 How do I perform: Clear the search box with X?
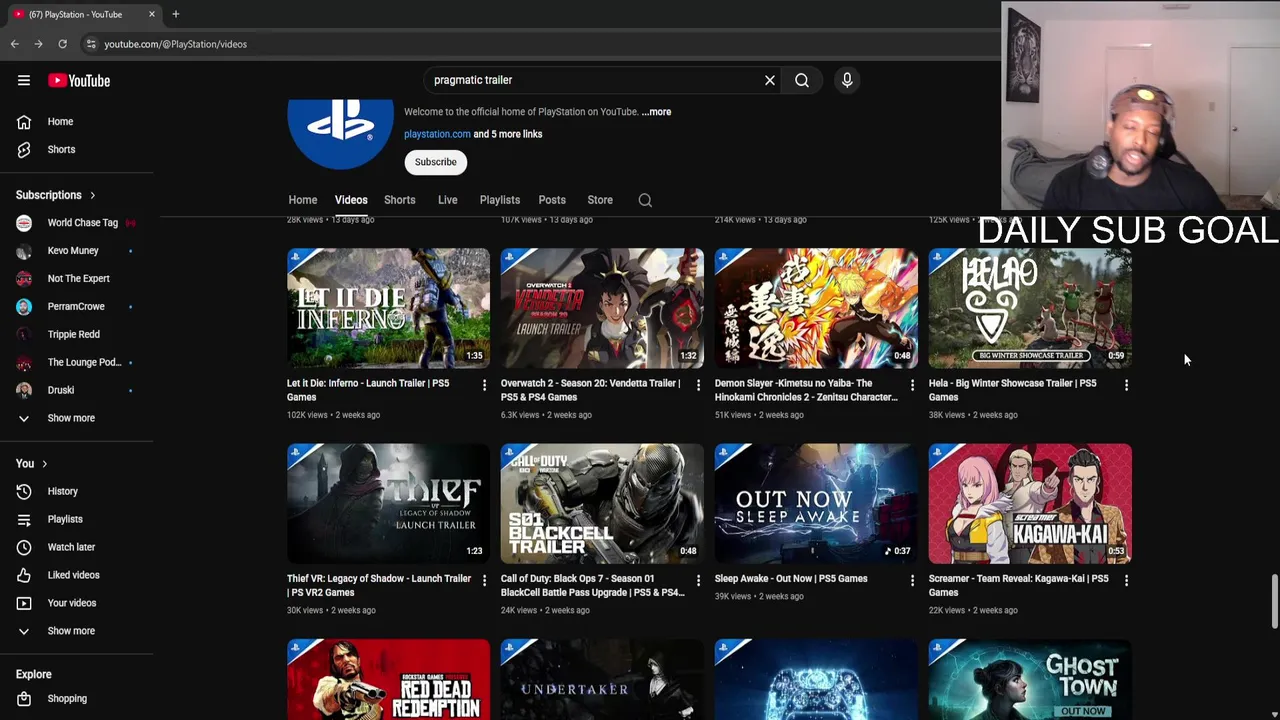click(x=770, y=80)
